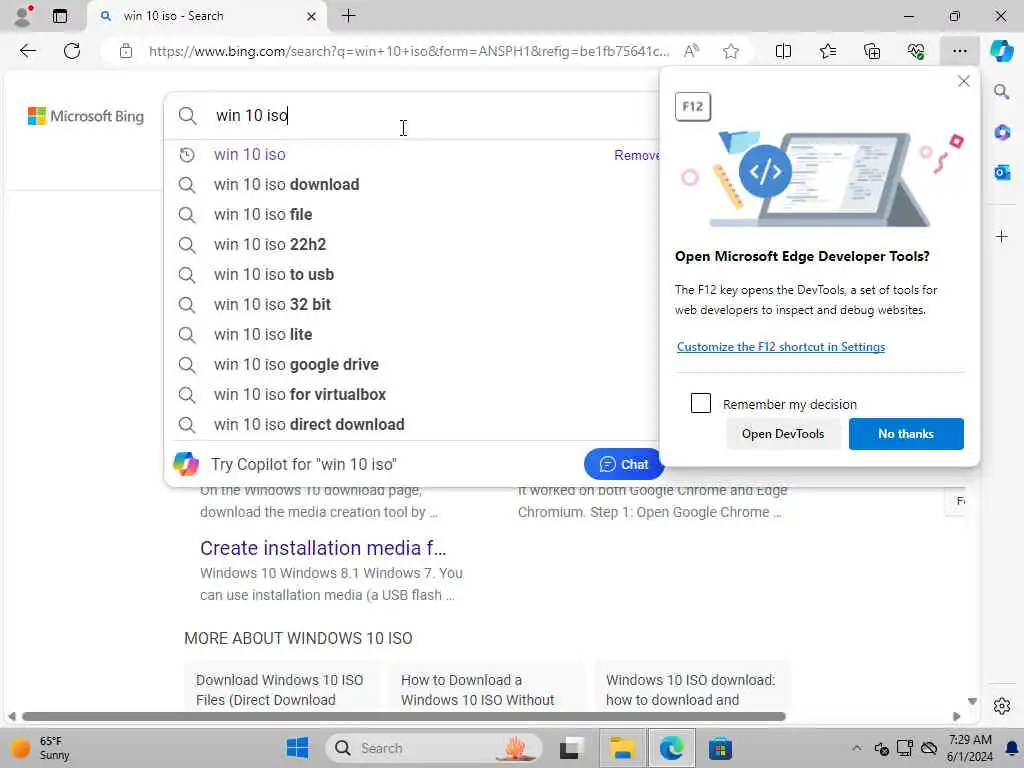The width and height of the screenshot is (1024, 768).
Task: Open Copilot sidebar icon
Action: click(x=1001, y=51)
